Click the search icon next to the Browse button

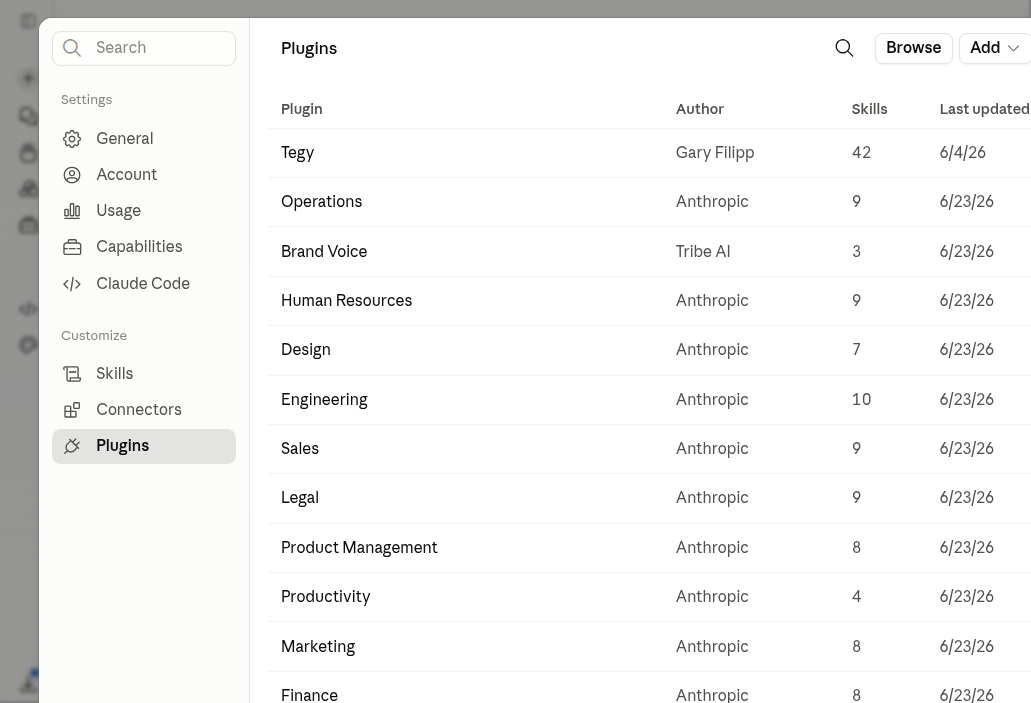pos(844,48)
